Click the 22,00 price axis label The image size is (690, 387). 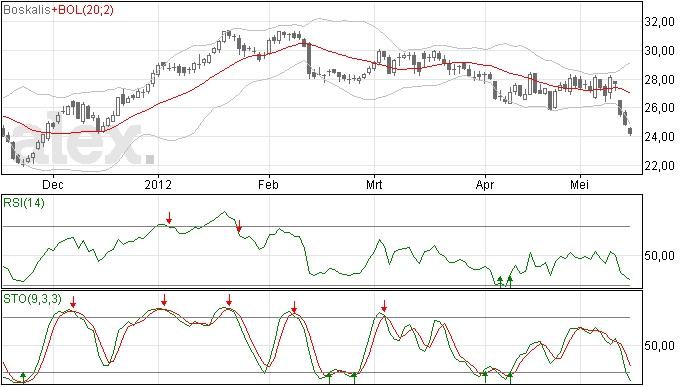(x=660, y=166)
